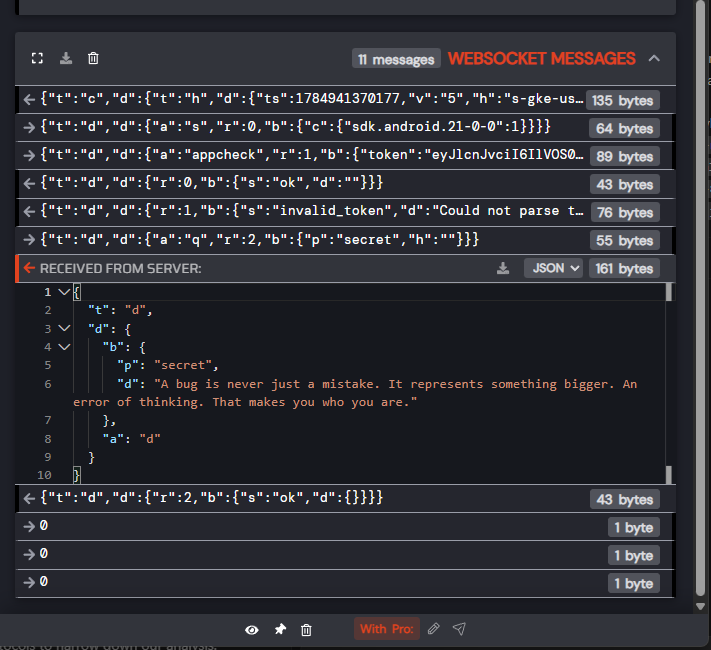Viewport: 711px width, 650px height.
Task: Fold the JSON root object on line 1
Action: 64,292
